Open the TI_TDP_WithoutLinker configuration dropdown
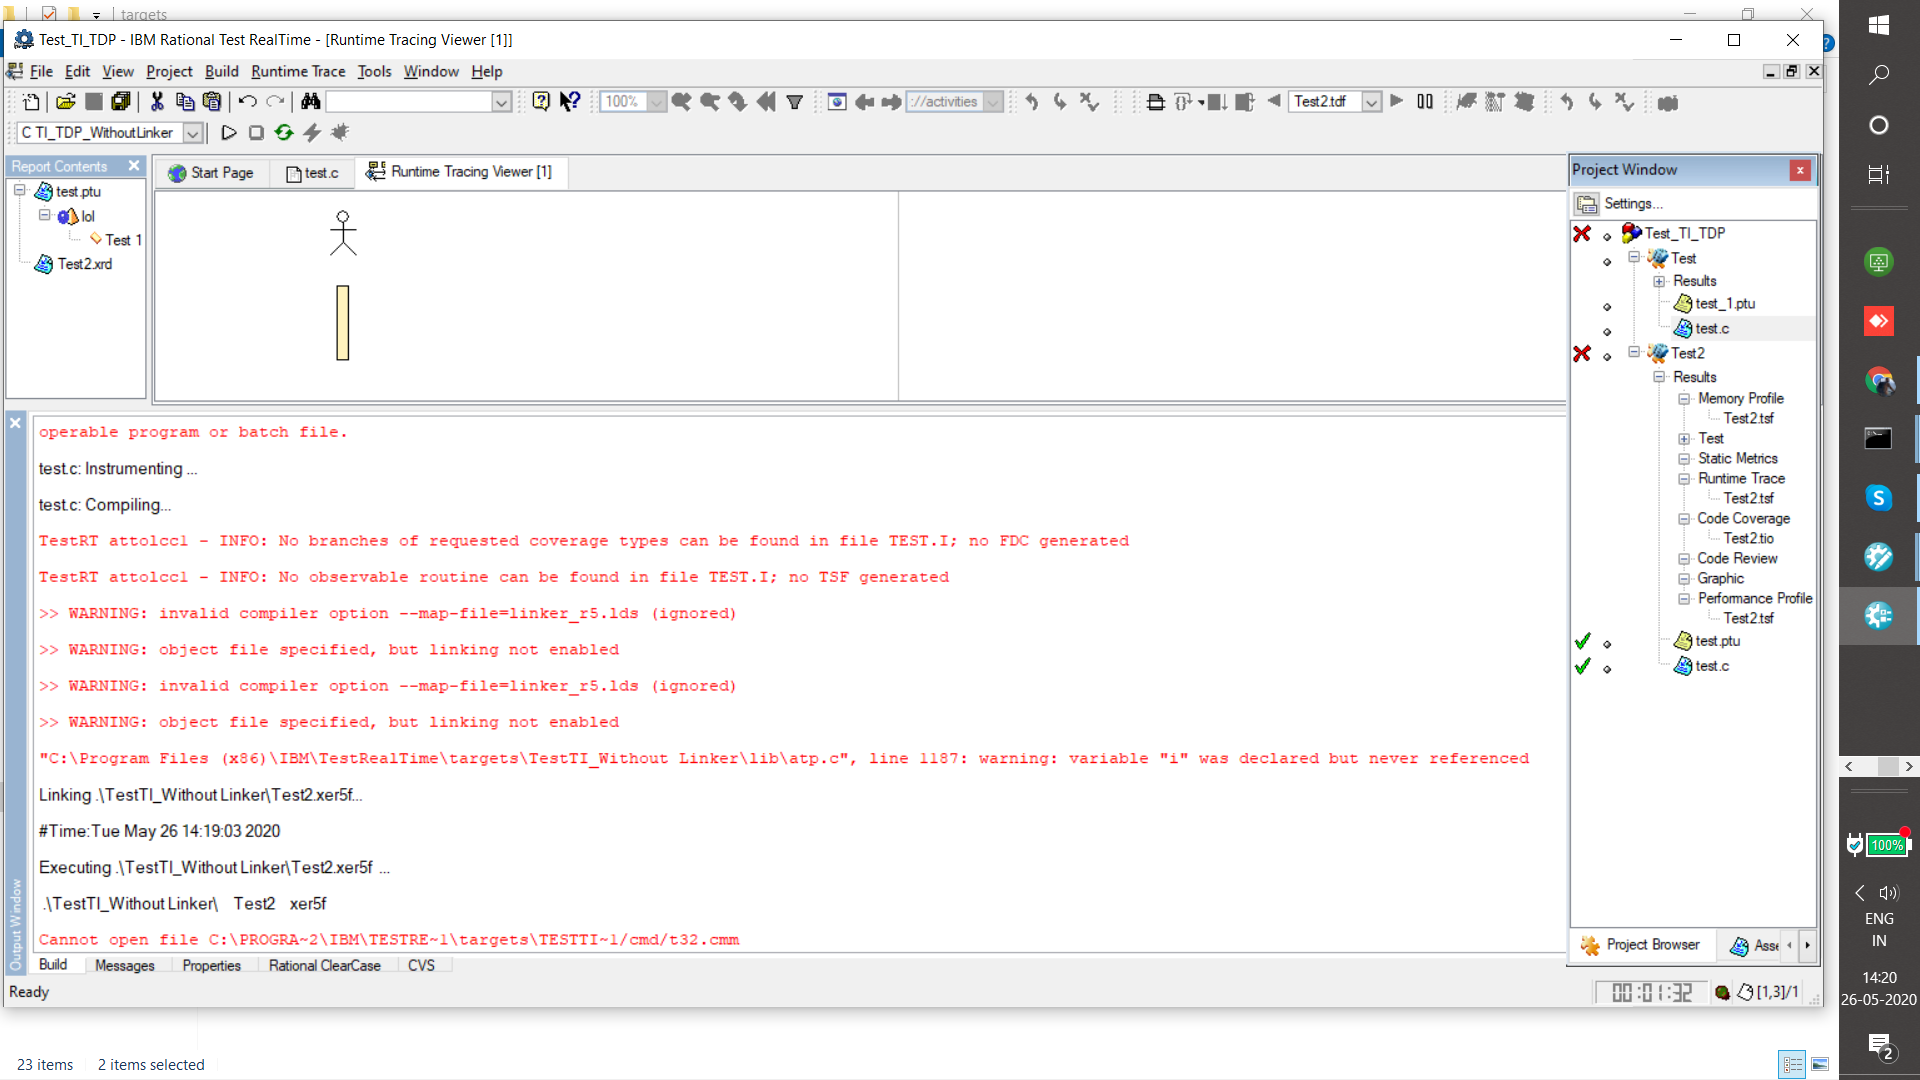1920x1080 pixels. coord(193,133)
